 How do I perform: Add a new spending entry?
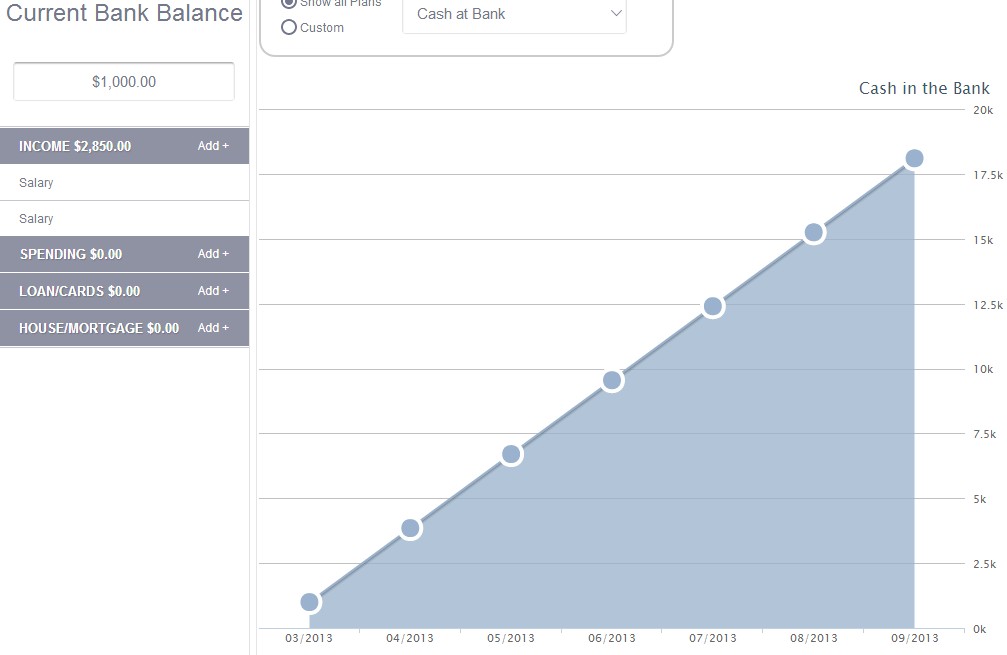tap(213, 254)
